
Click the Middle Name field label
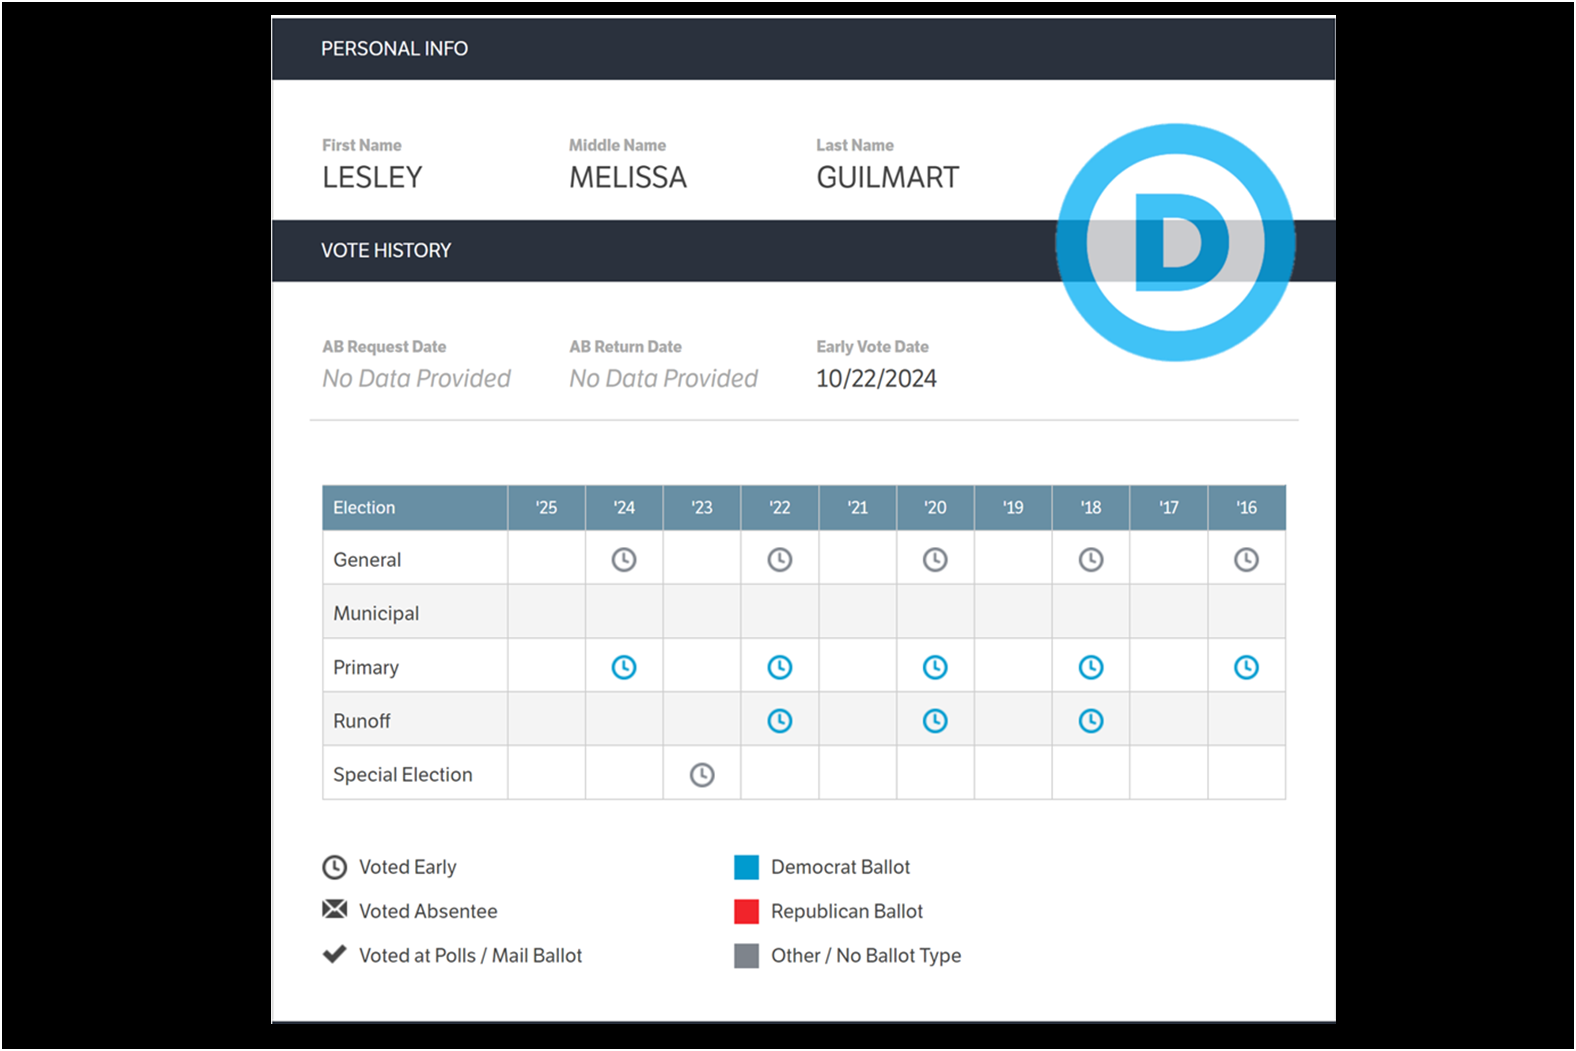point(617,145)
